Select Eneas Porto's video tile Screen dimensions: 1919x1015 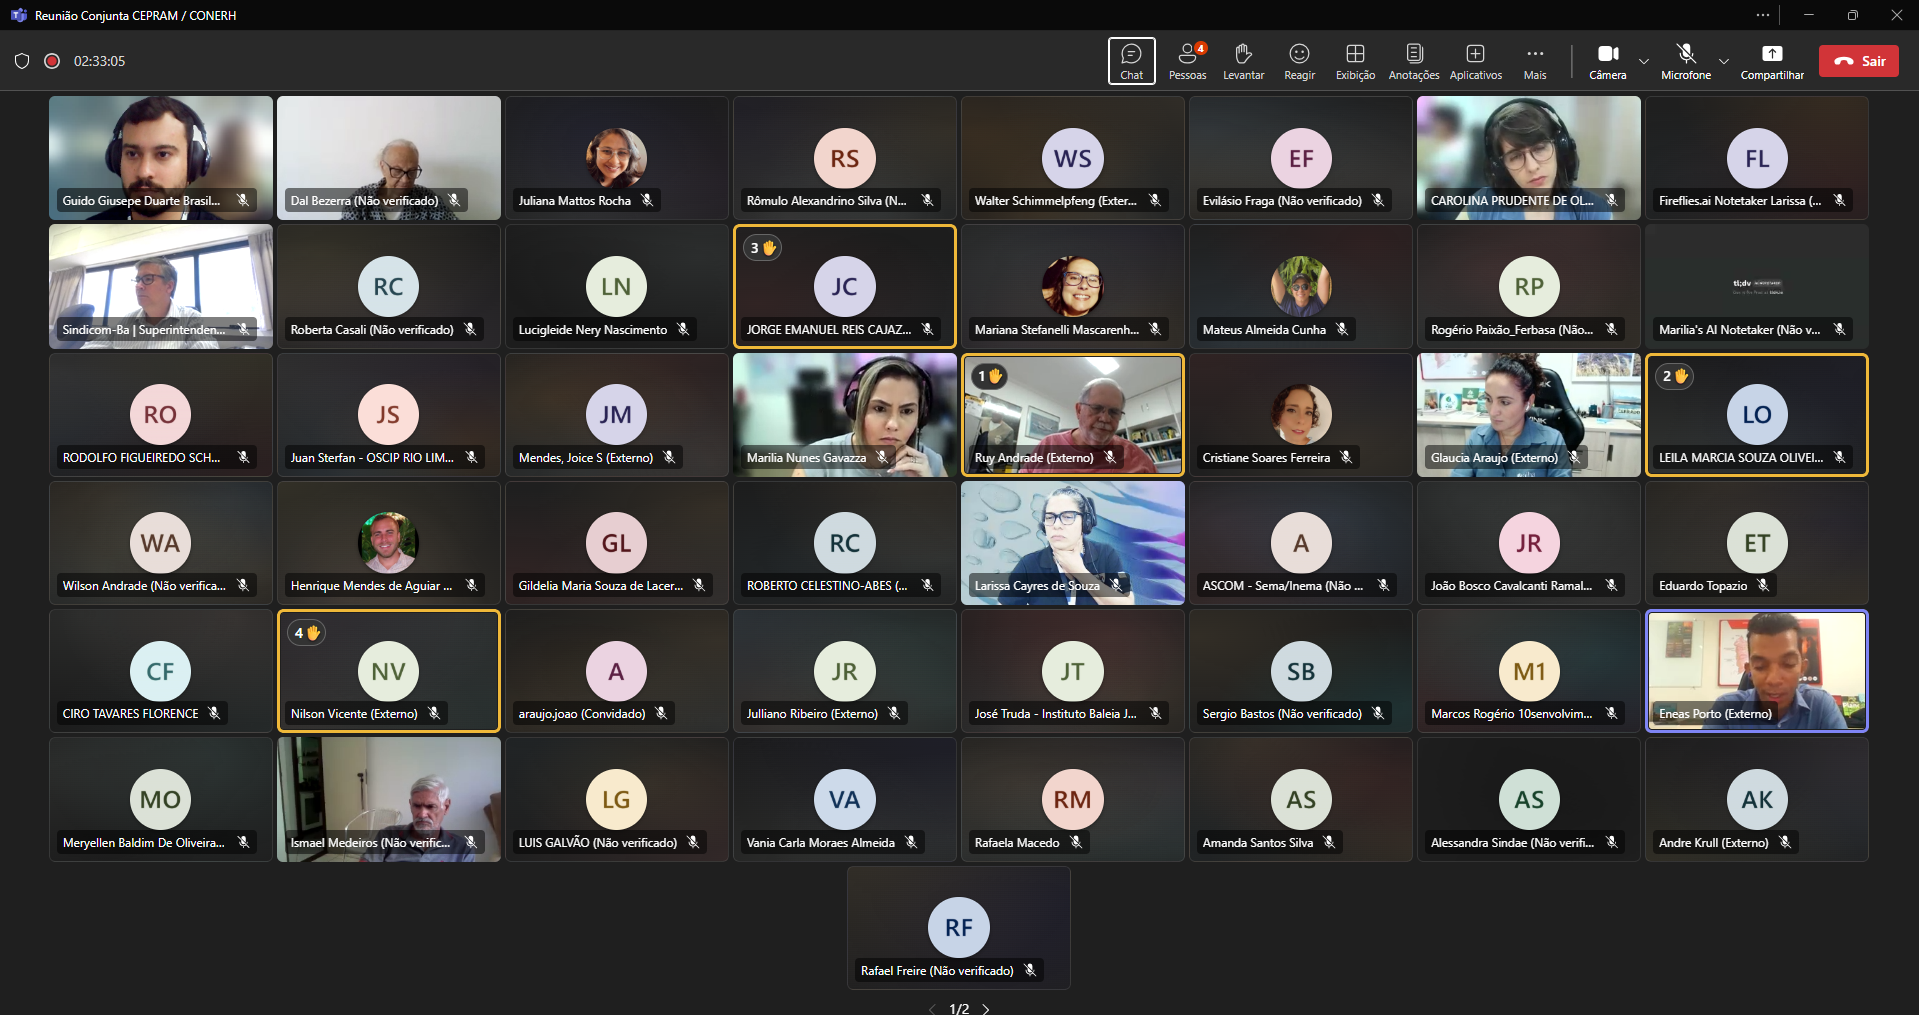pos(1756,670)
